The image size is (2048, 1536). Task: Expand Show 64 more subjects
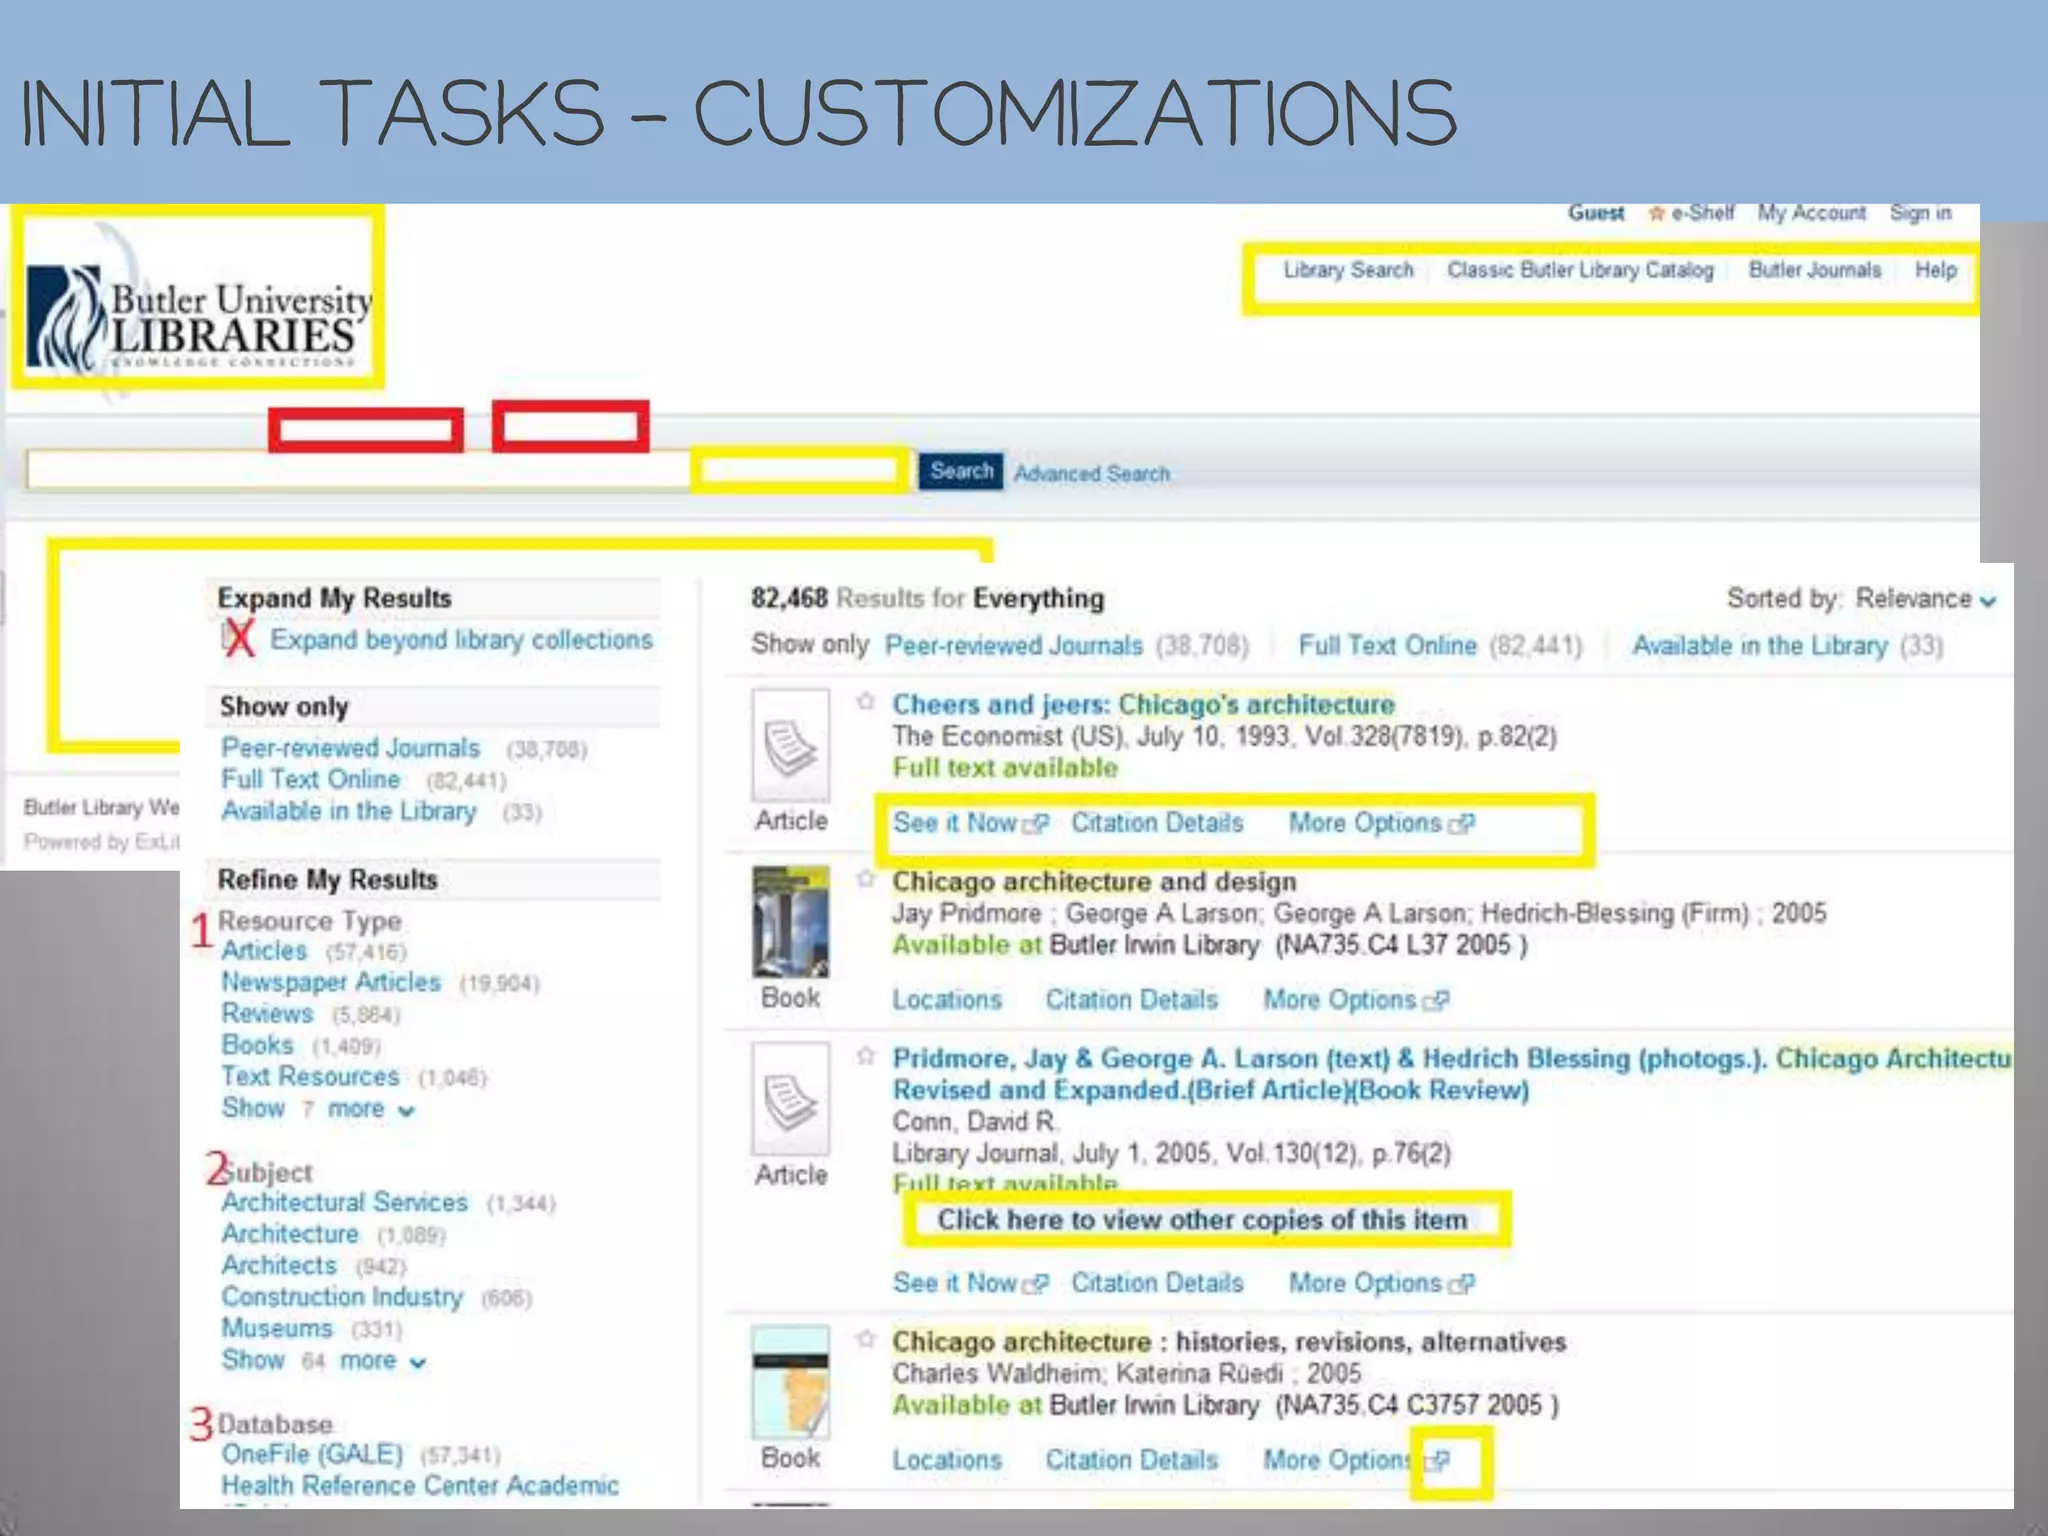324,1361
